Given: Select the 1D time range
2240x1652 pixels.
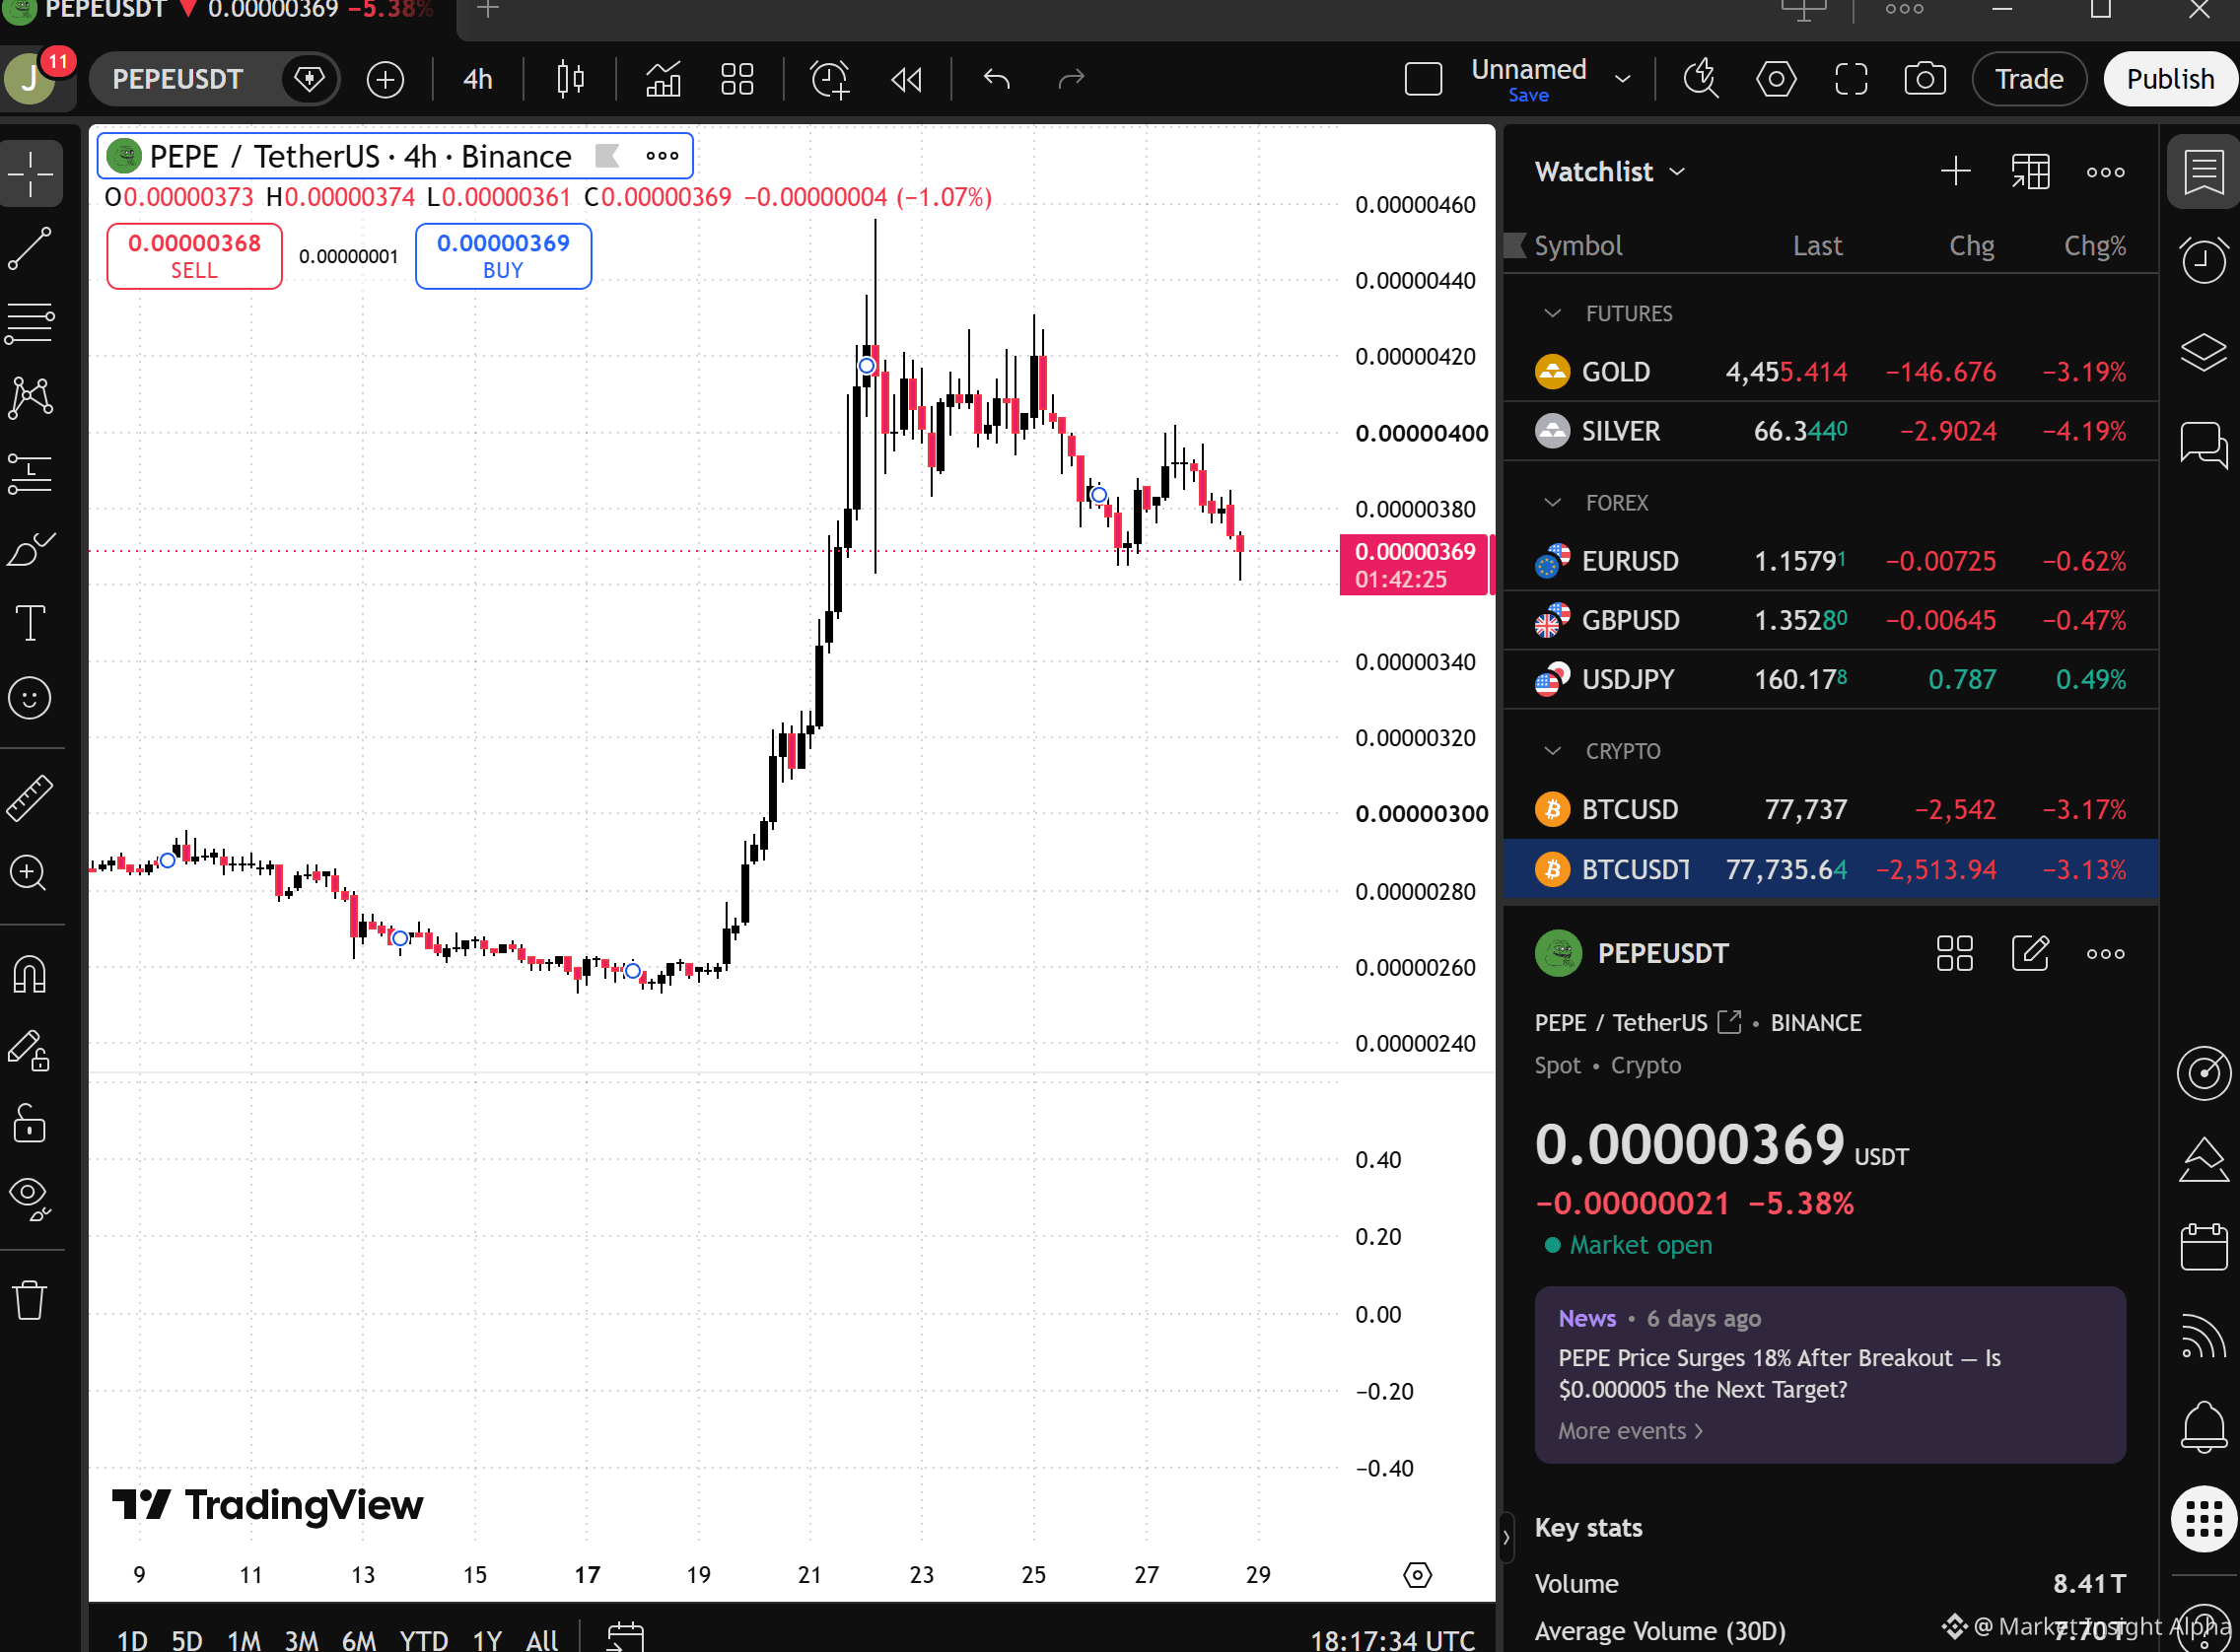Looking at the screenshot, I should point(132,1640).
